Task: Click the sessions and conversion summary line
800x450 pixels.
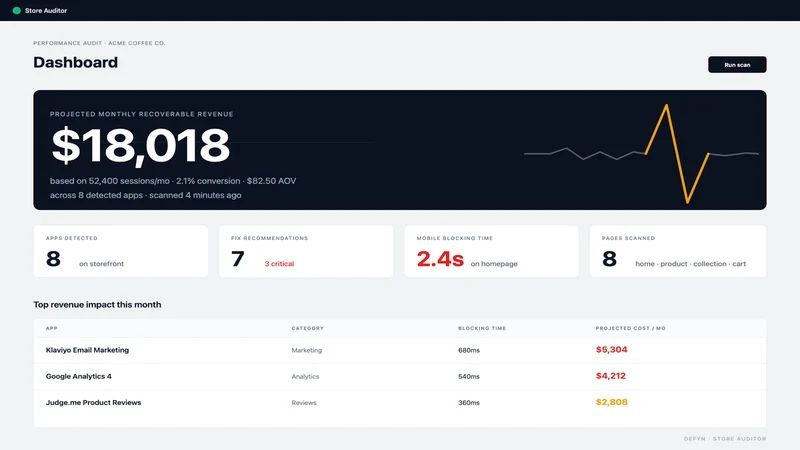Action: (x=173, y=181)
